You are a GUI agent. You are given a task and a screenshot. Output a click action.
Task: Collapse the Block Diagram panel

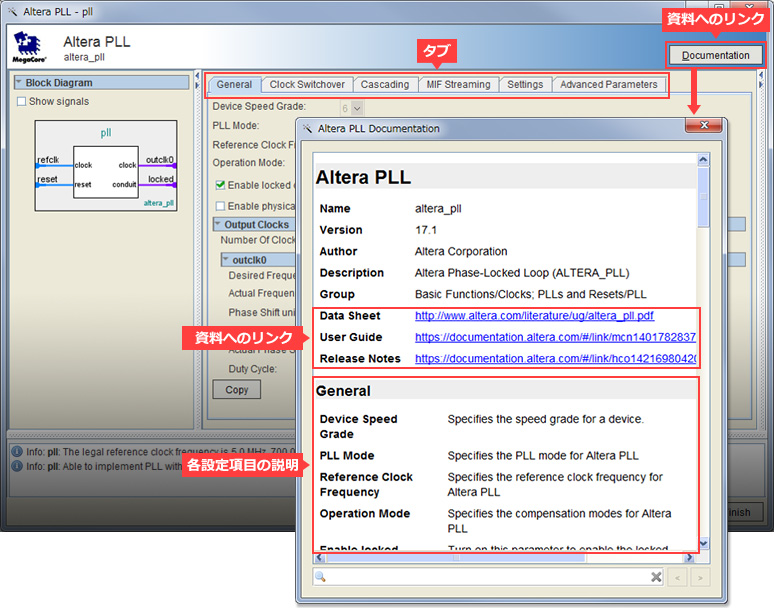click(x=19, y=82)
